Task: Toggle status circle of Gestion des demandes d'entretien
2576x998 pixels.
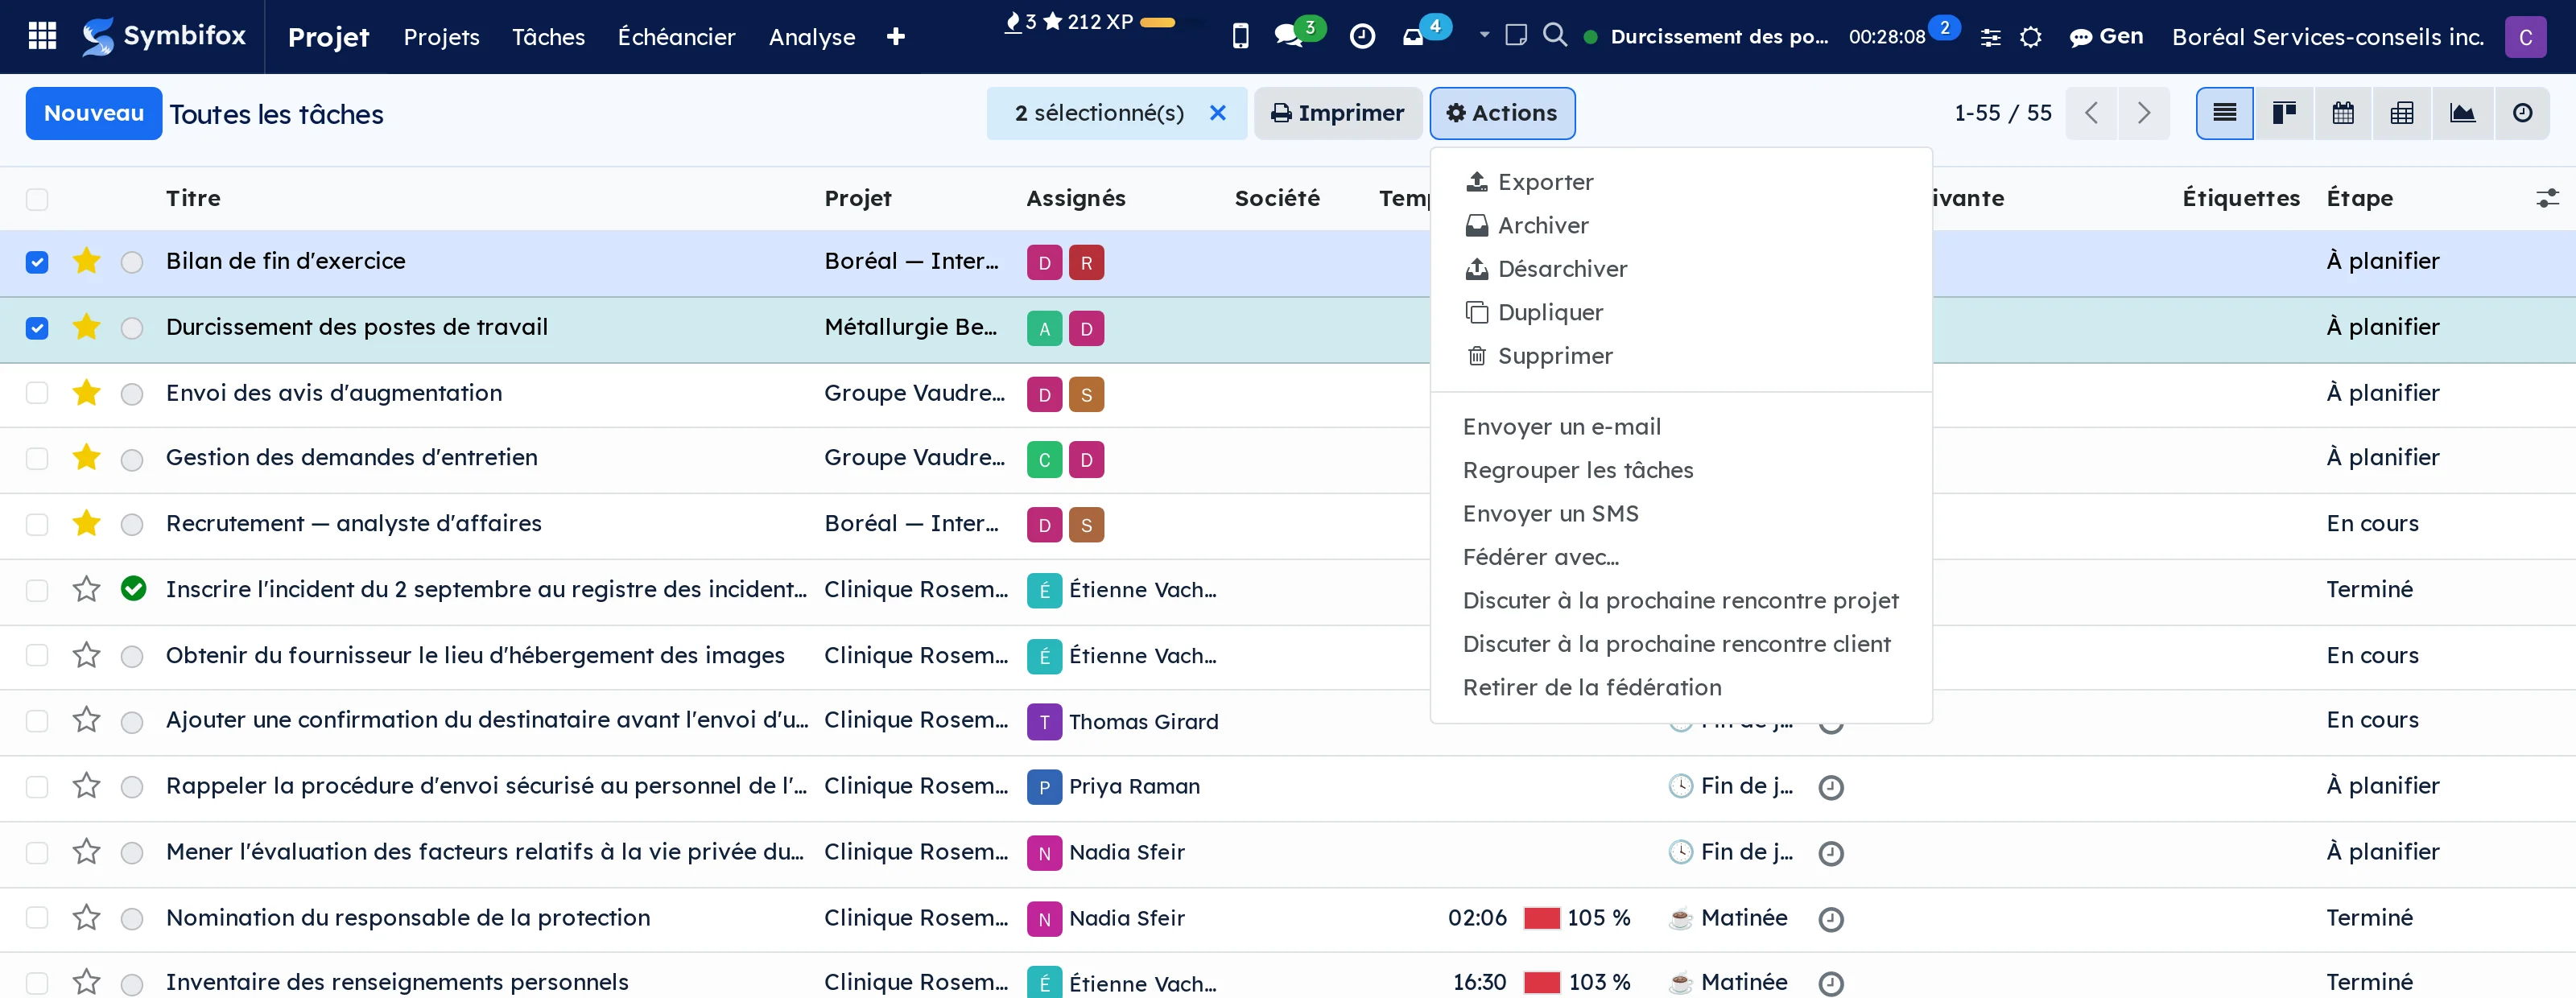Action: pos(132,459)
